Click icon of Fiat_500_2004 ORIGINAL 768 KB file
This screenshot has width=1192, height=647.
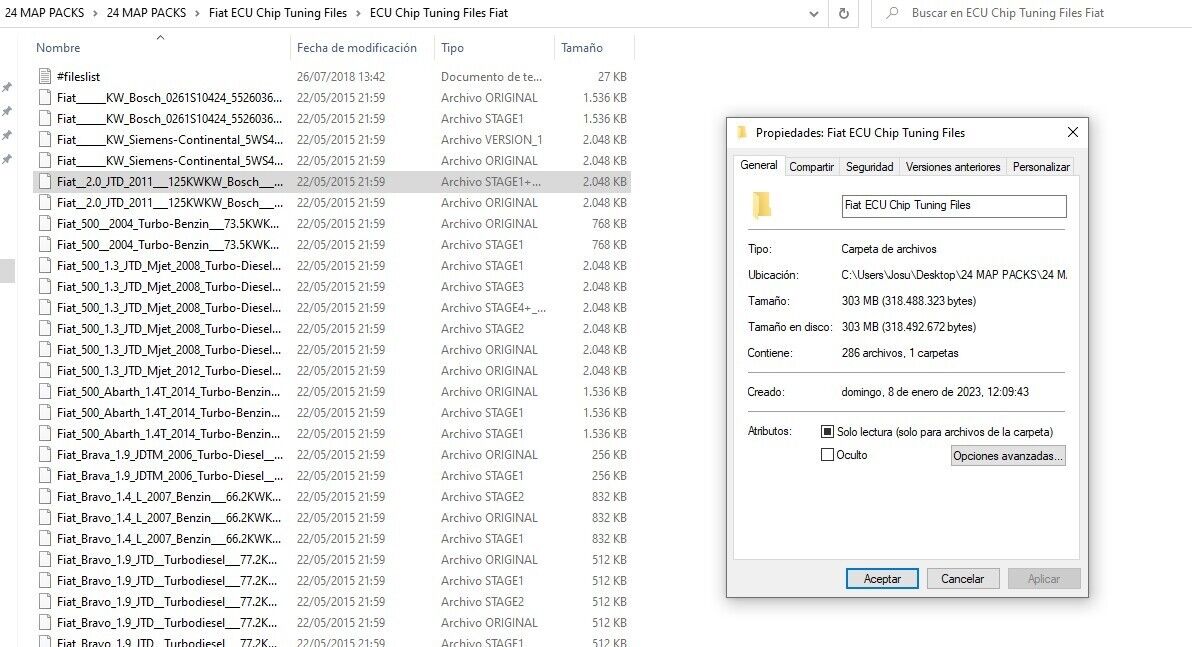(45, 224)
